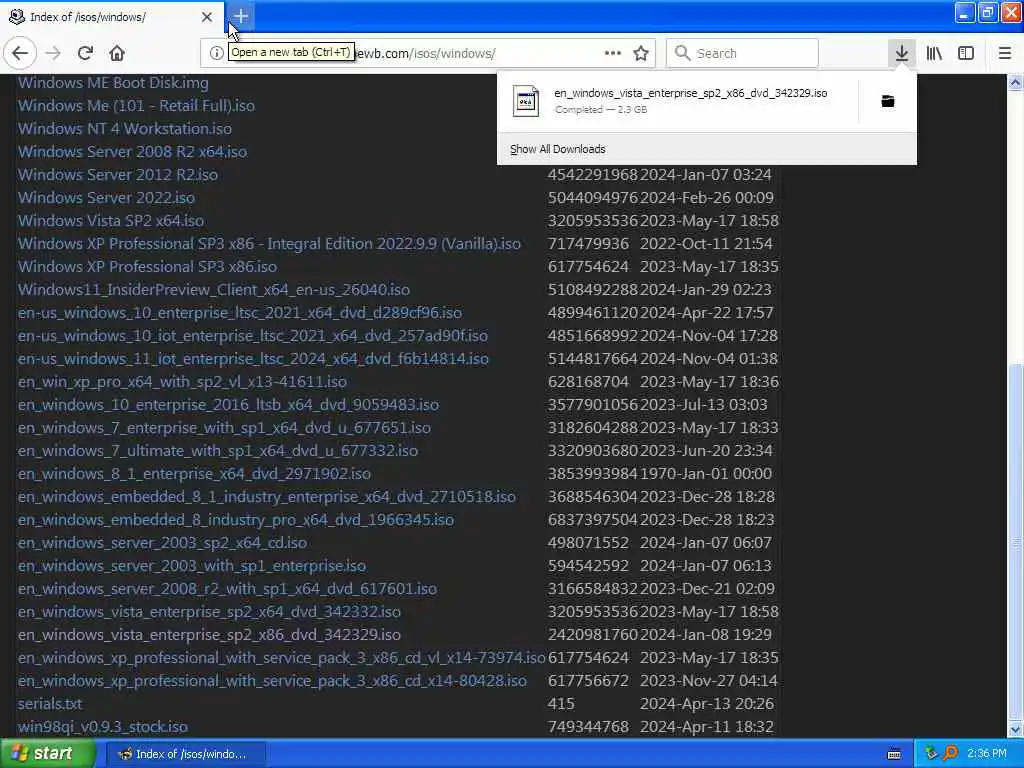
Task: Focus the Search input field
Action: [x=742, y=53]
